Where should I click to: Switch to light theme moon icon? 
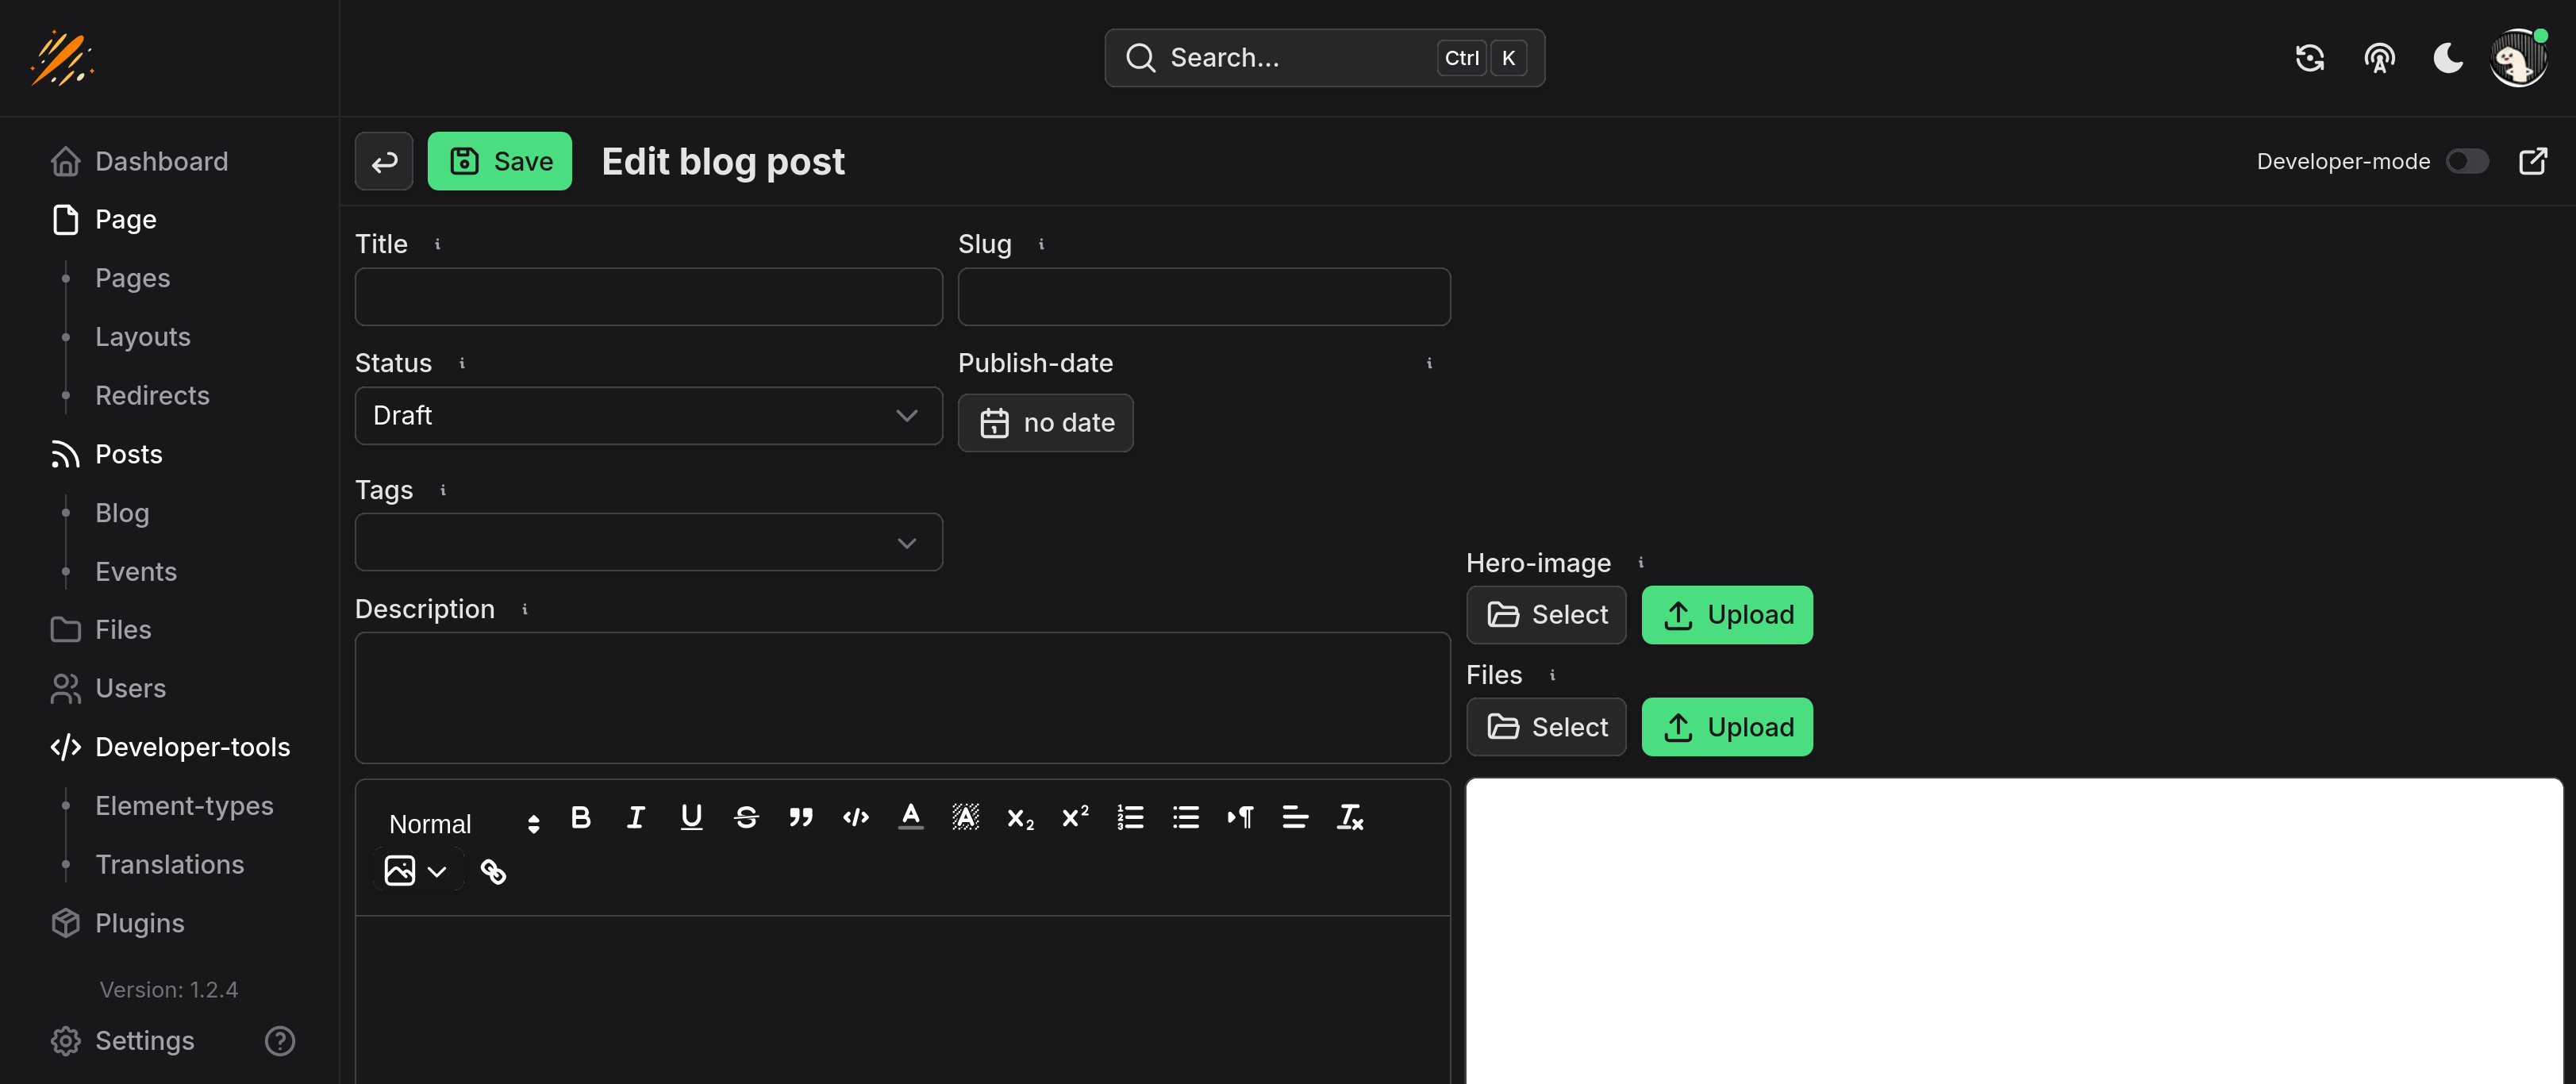2447,58
